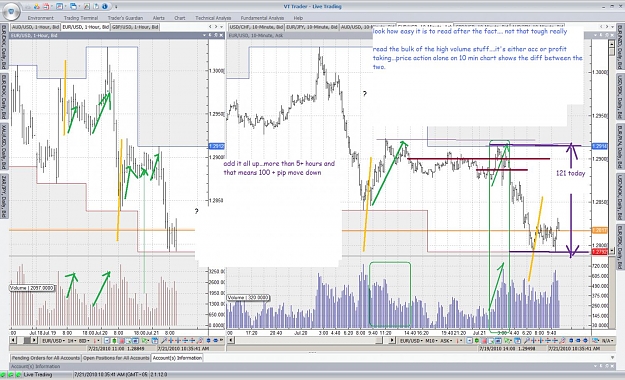Open the Help ribbon tab

[x=298, y=18]
